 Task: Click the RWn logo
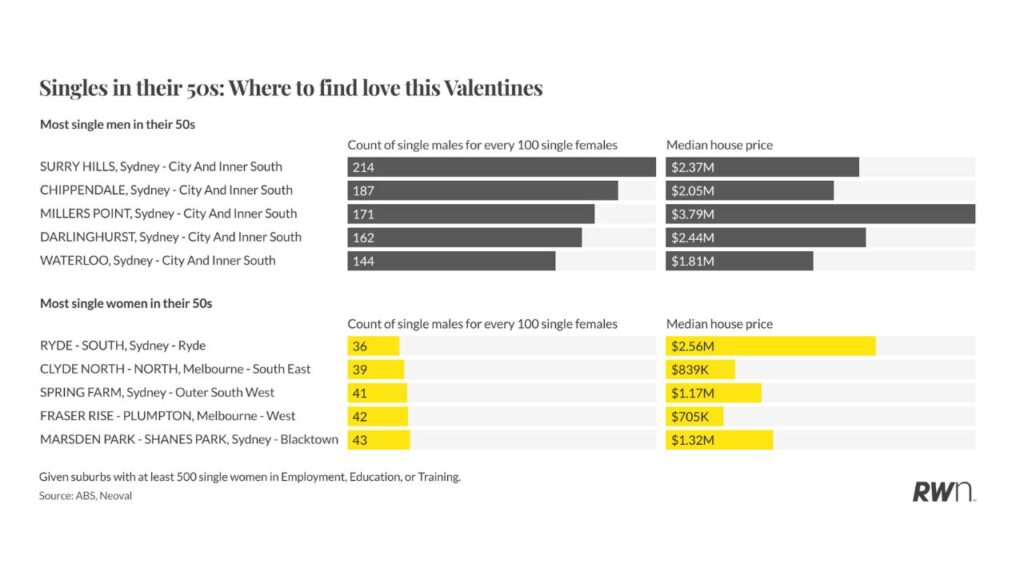[943, 491]
